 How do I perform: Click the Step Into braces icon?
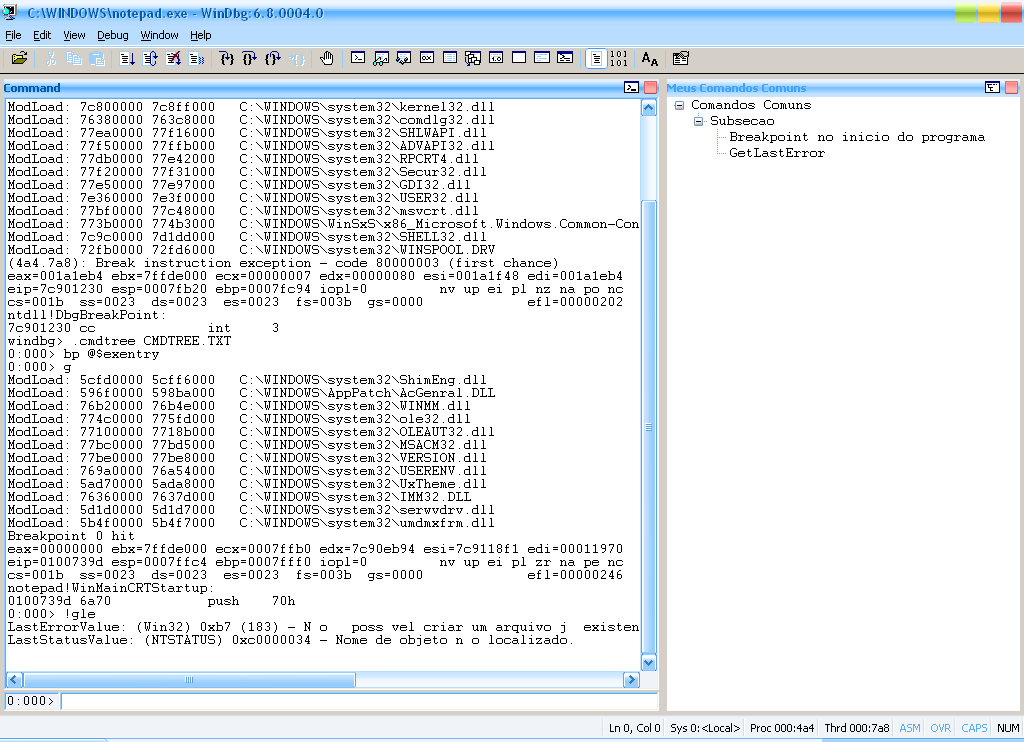pyautogui.click(x=226, y=59)
